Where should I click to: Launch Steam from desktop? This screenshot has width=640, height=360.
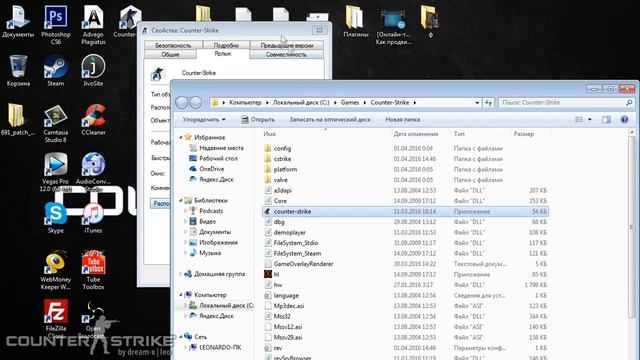(x=56, y=70)
